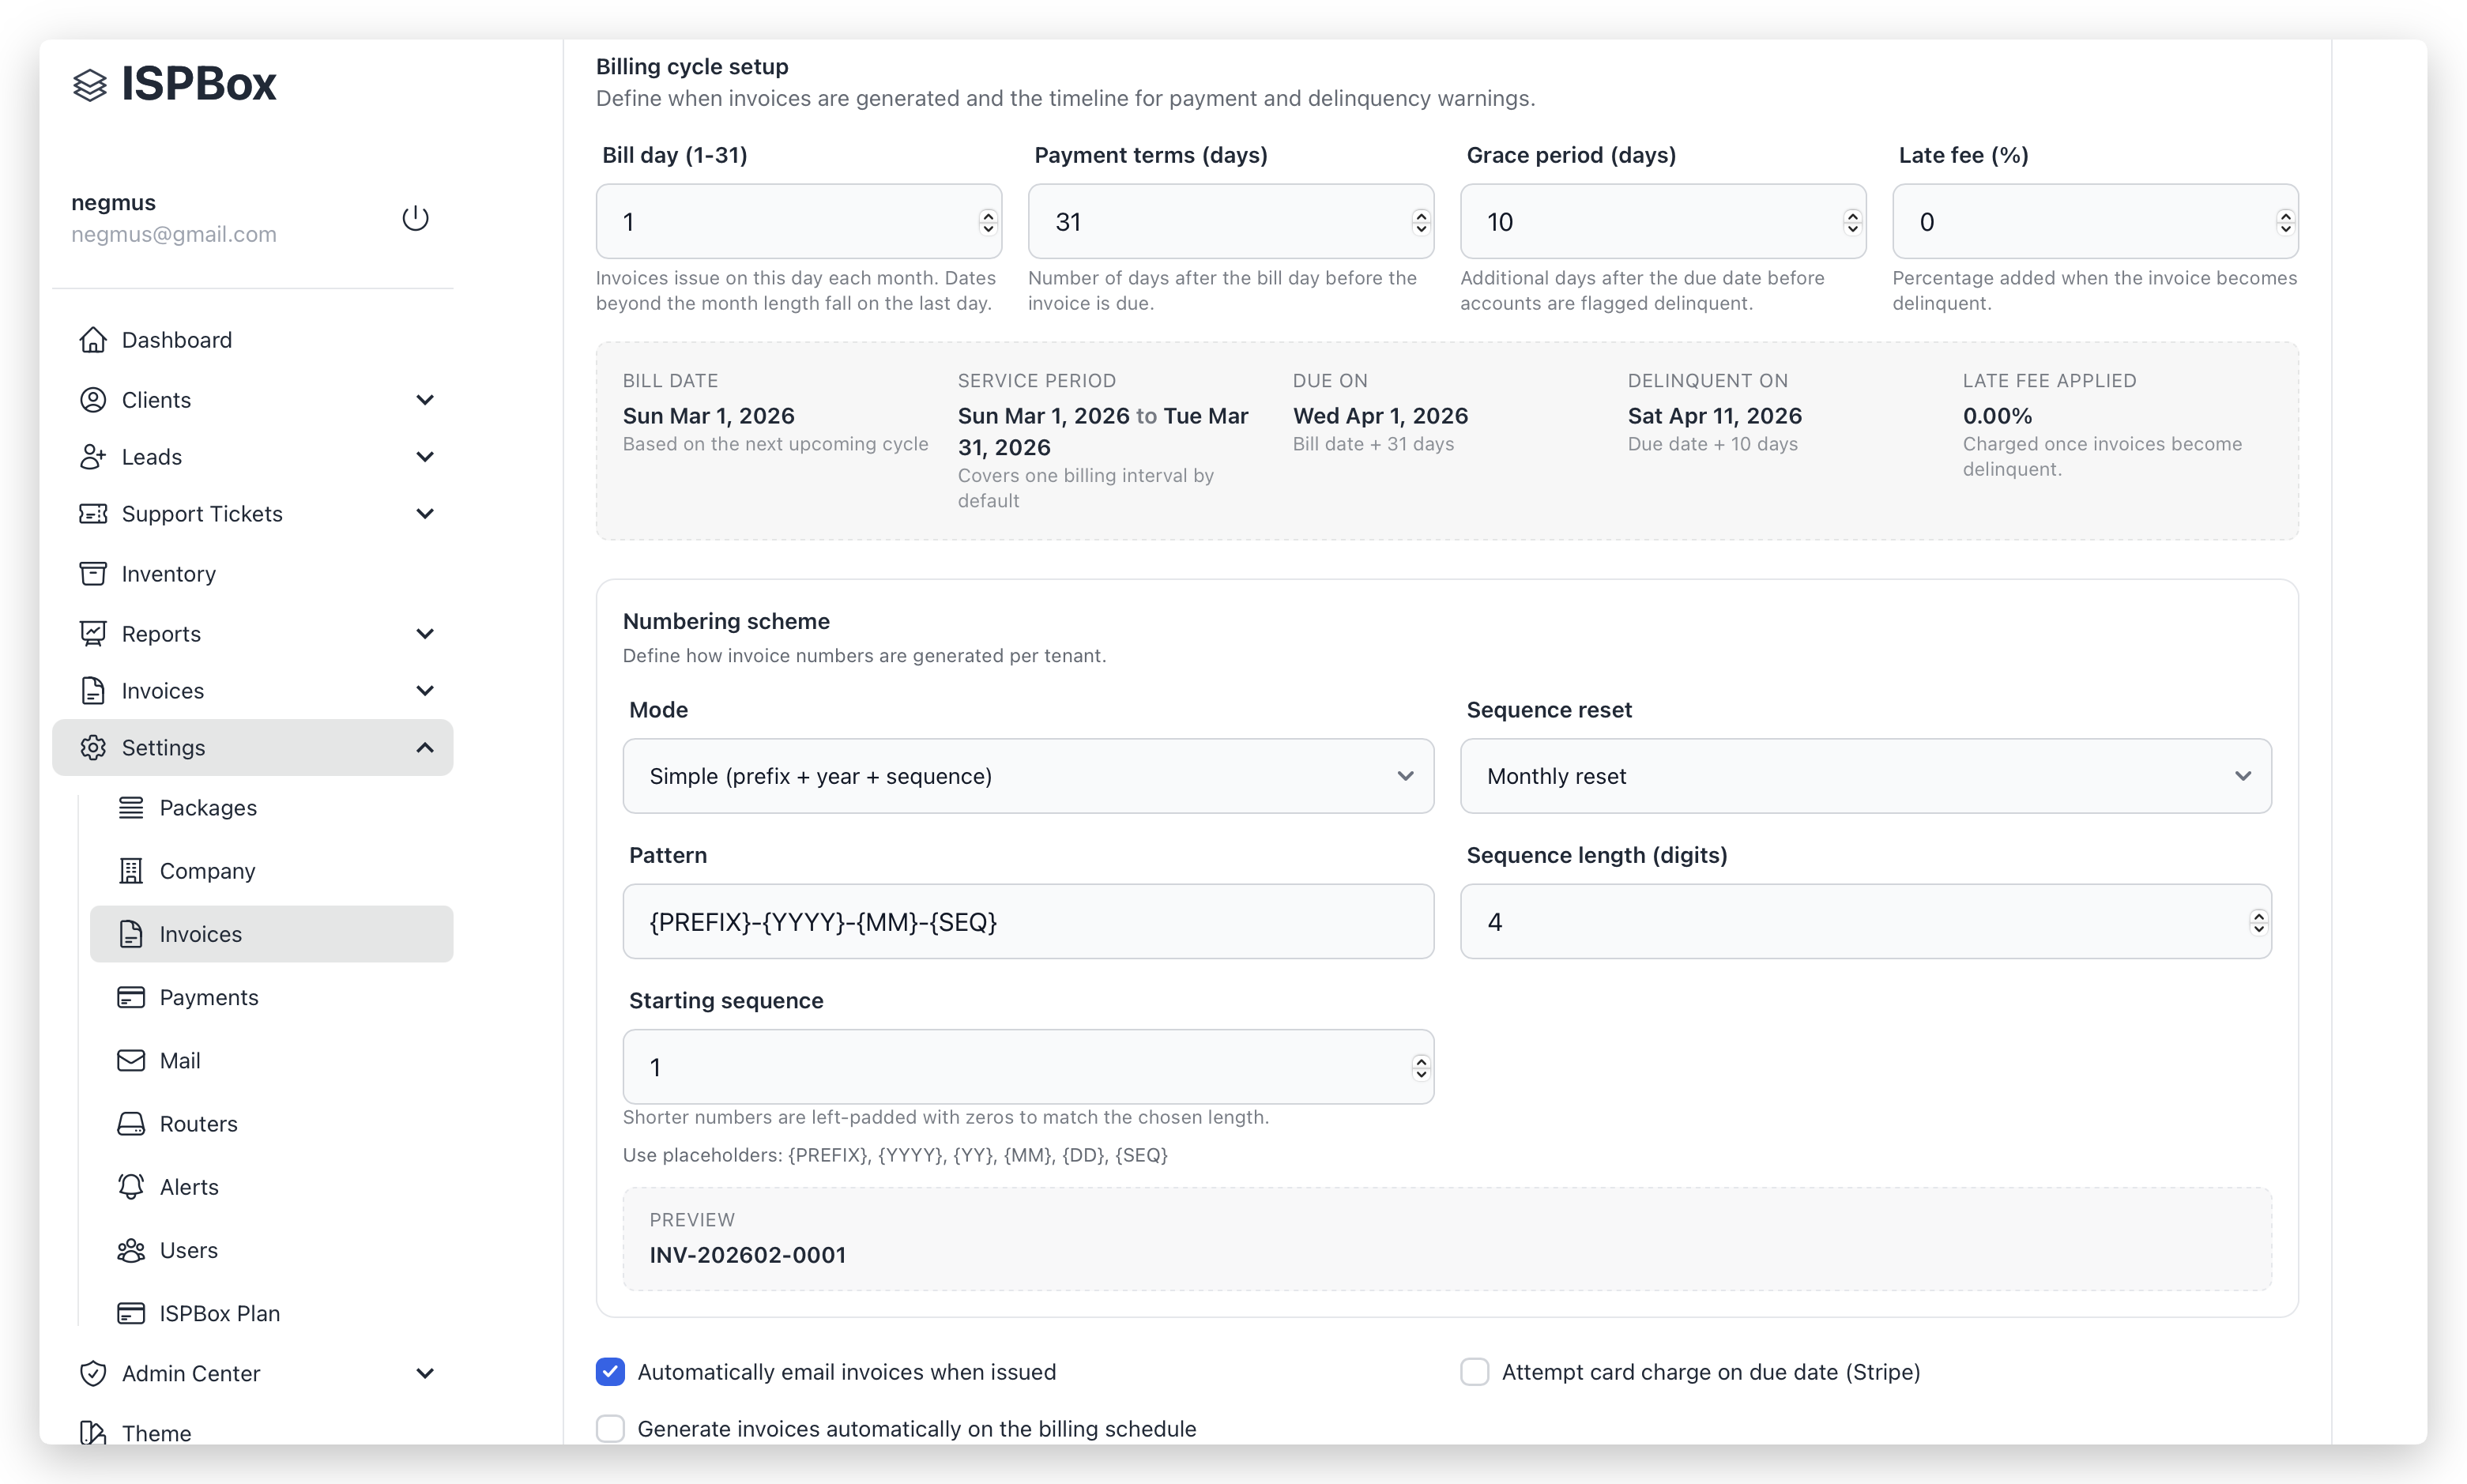Open the Mode dropdown
The height and width of the screenshot is (1484, 2467).
click(x=1027, y=776)
